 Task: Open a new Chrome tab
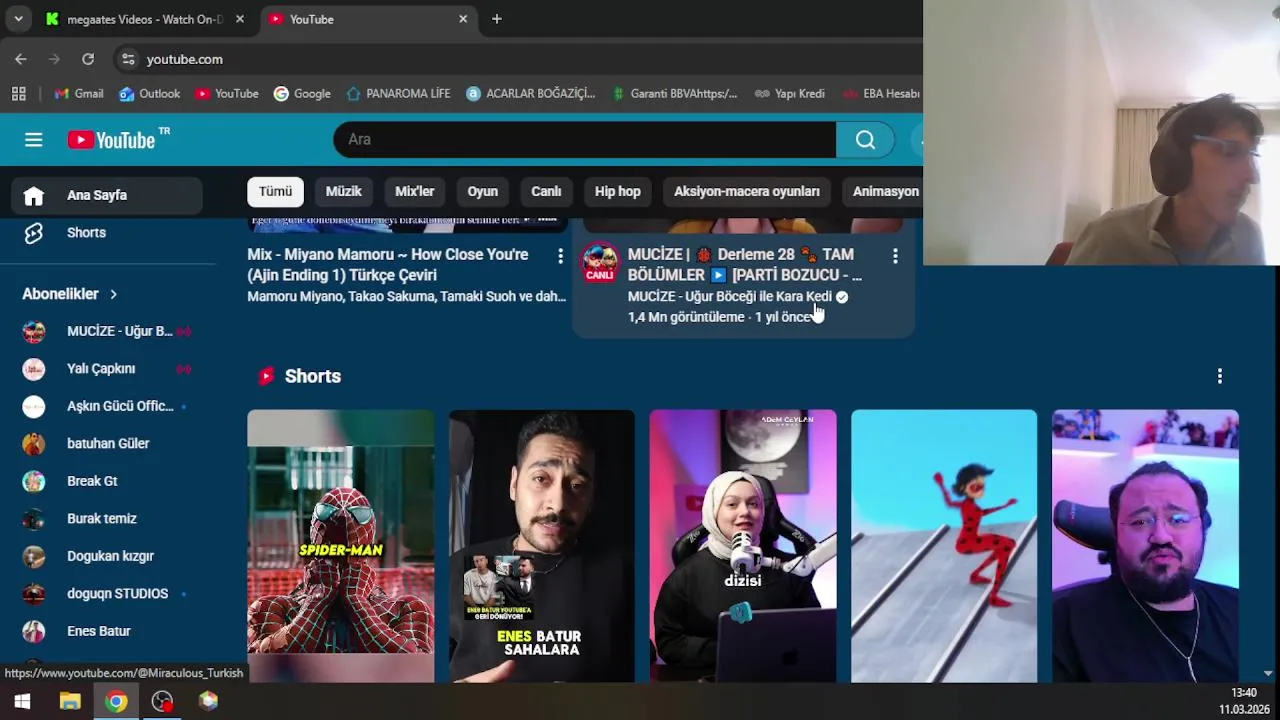coord(497,19)
